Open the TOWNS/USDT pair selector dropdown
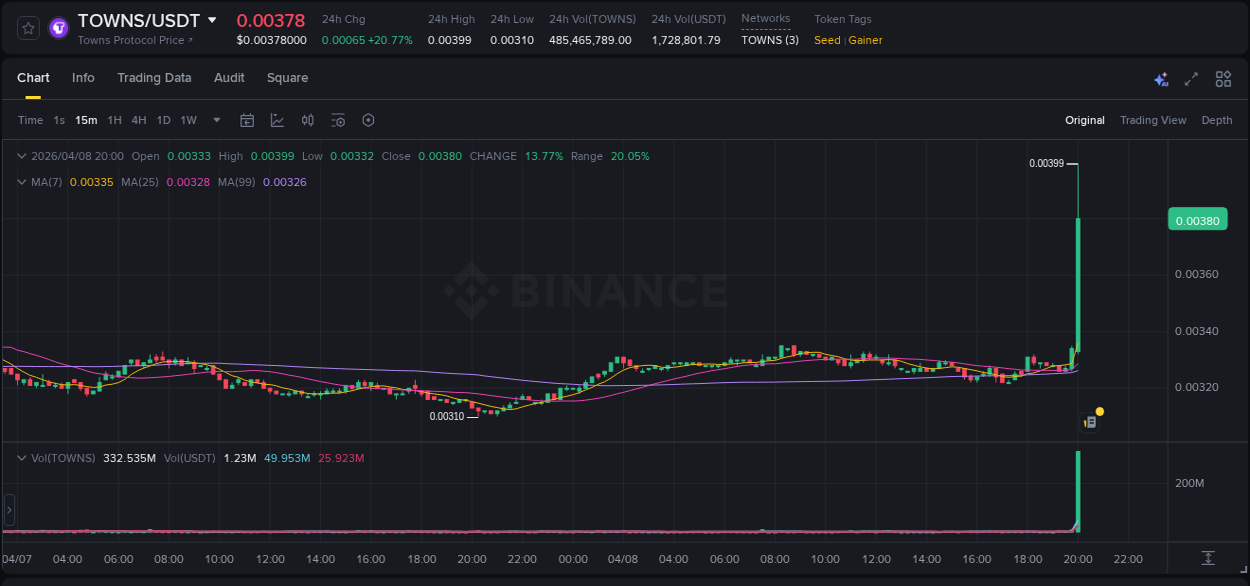The height and width of the screenshot is (586, 1250). pos(211,19)
